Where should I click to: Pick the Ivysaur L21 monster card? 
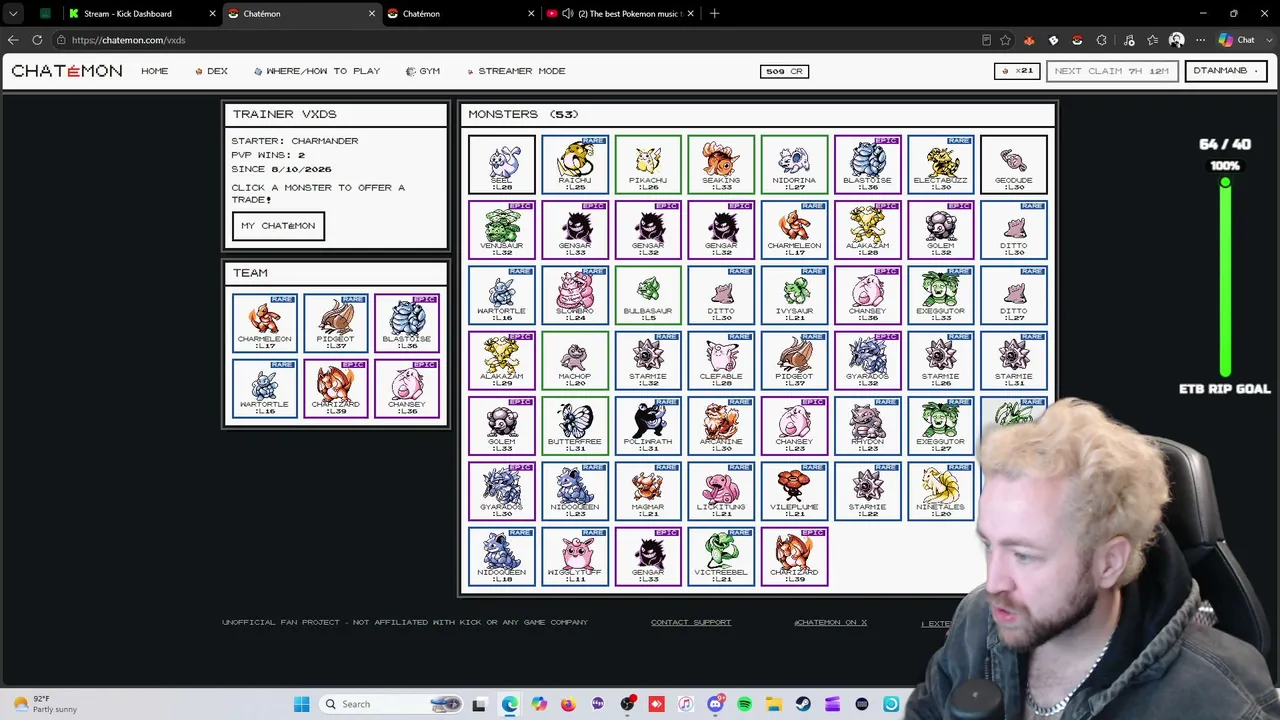pos(794,295)
